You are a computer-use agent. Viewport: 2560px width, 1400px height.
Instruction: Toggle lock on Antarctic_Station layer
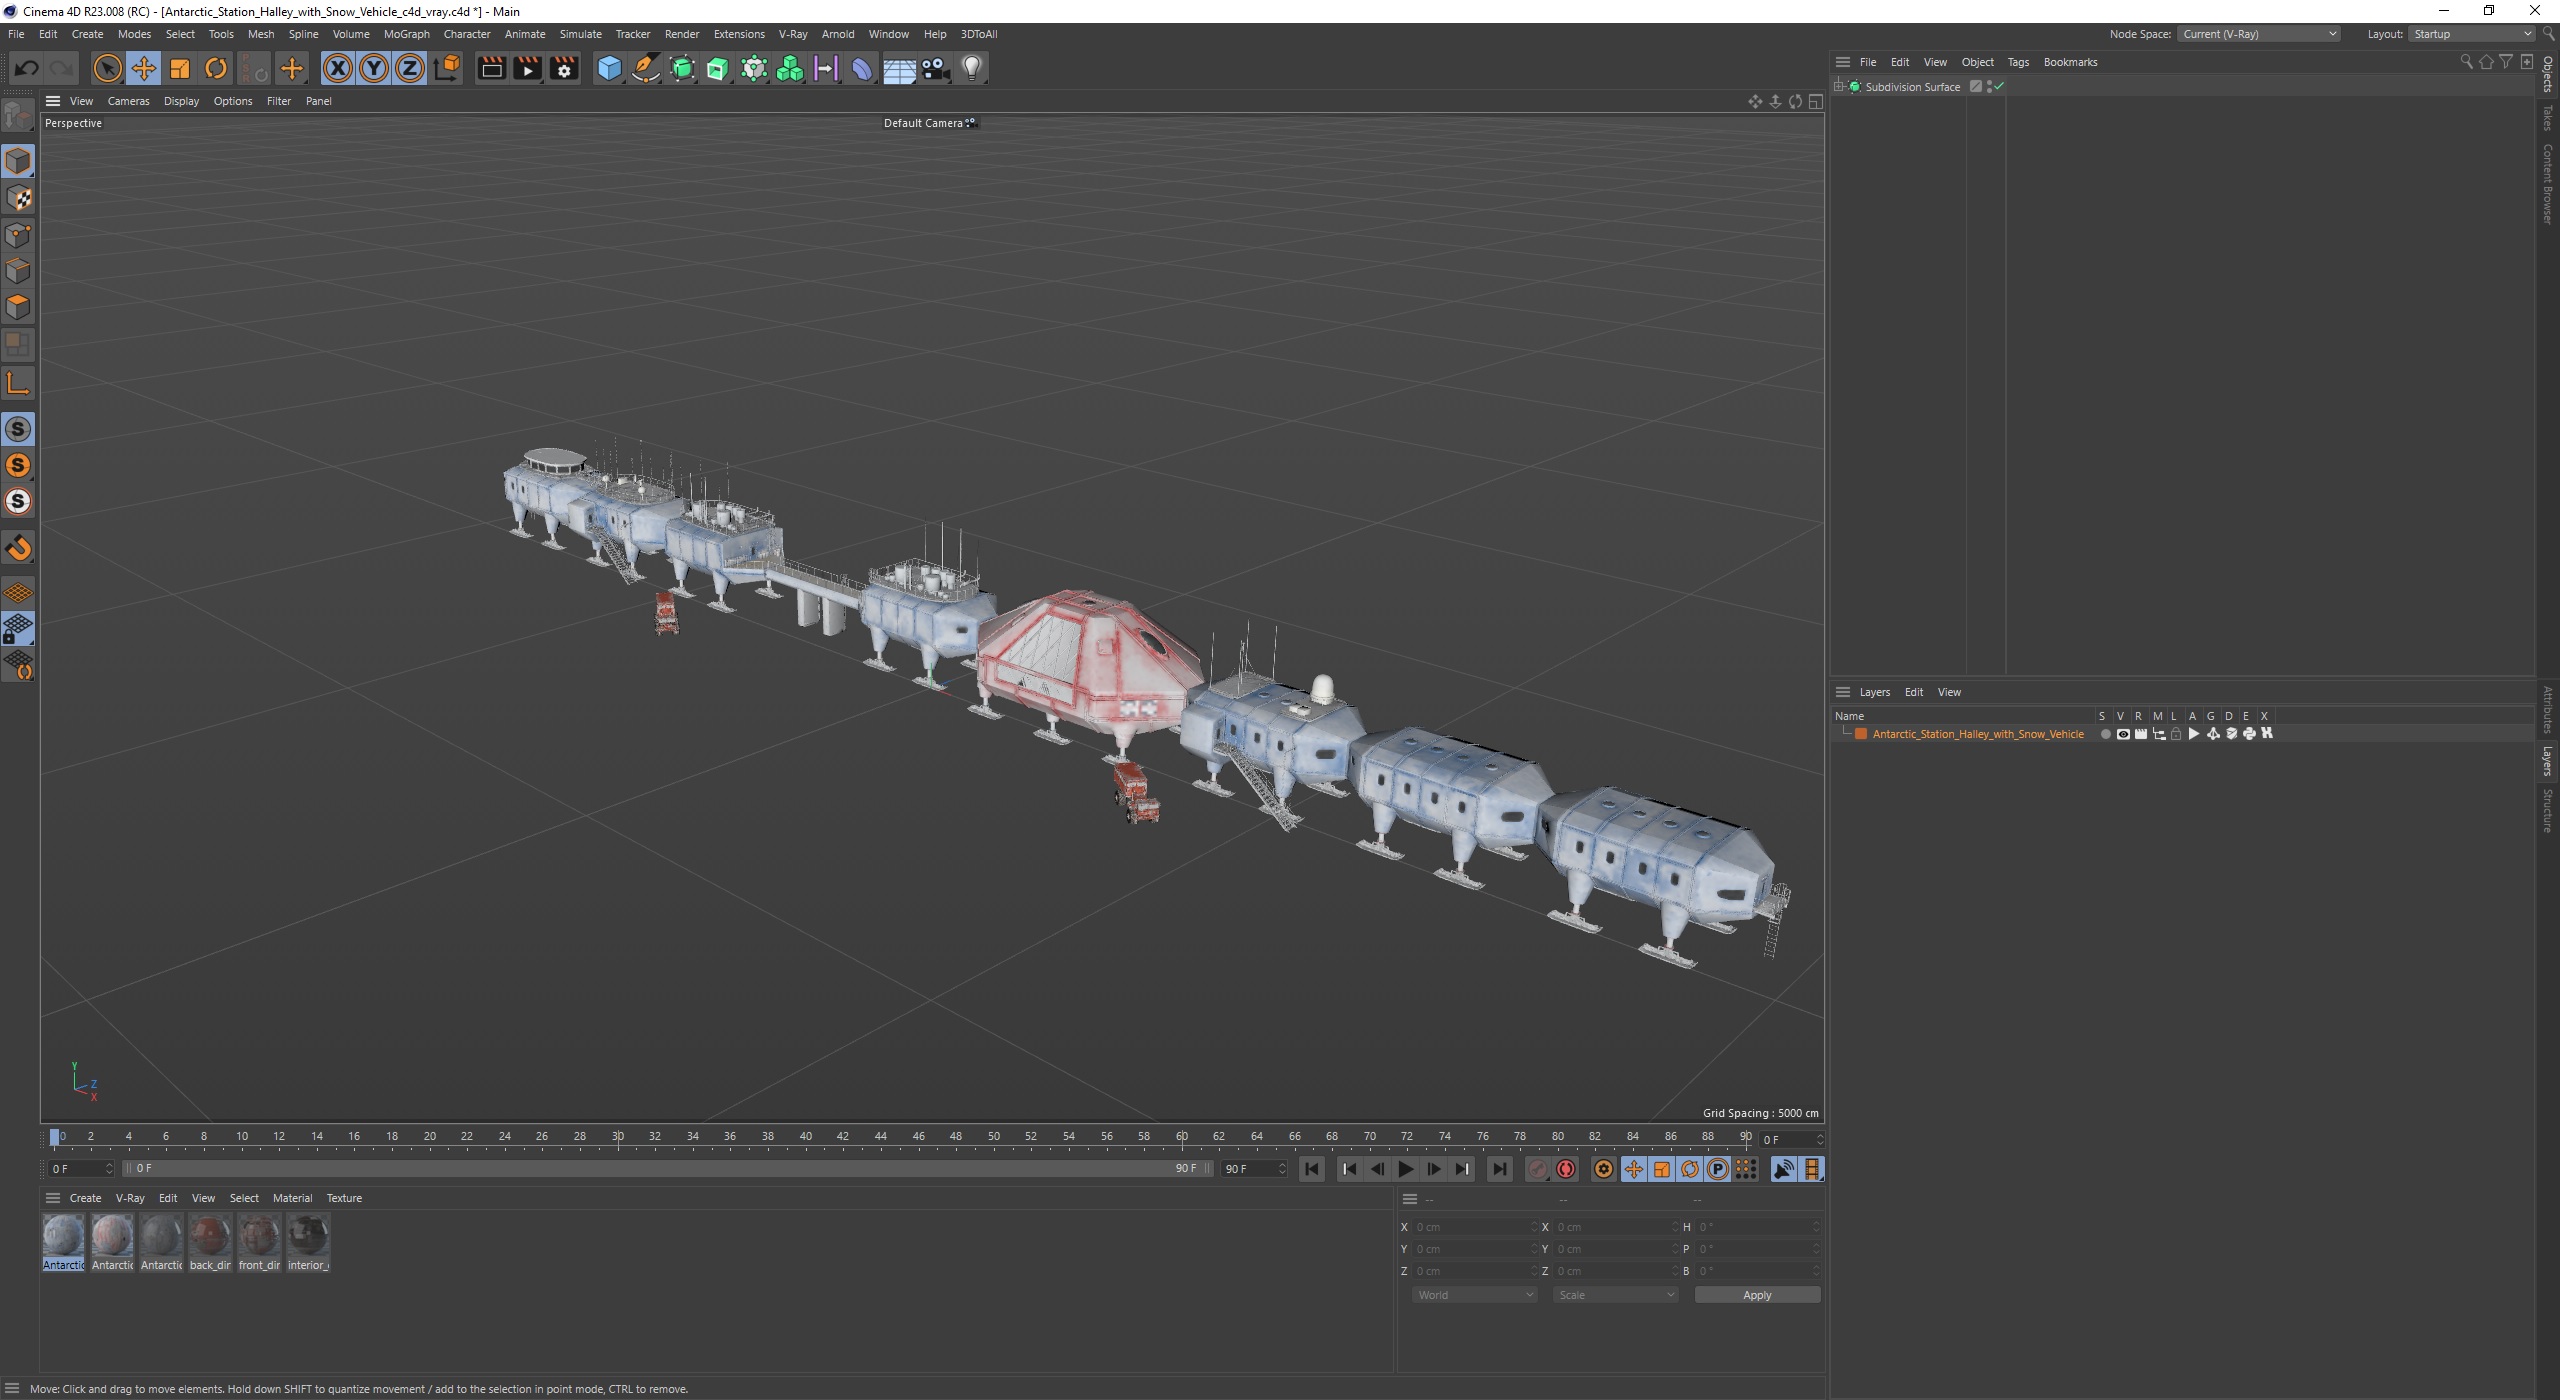coord(2176,734)
